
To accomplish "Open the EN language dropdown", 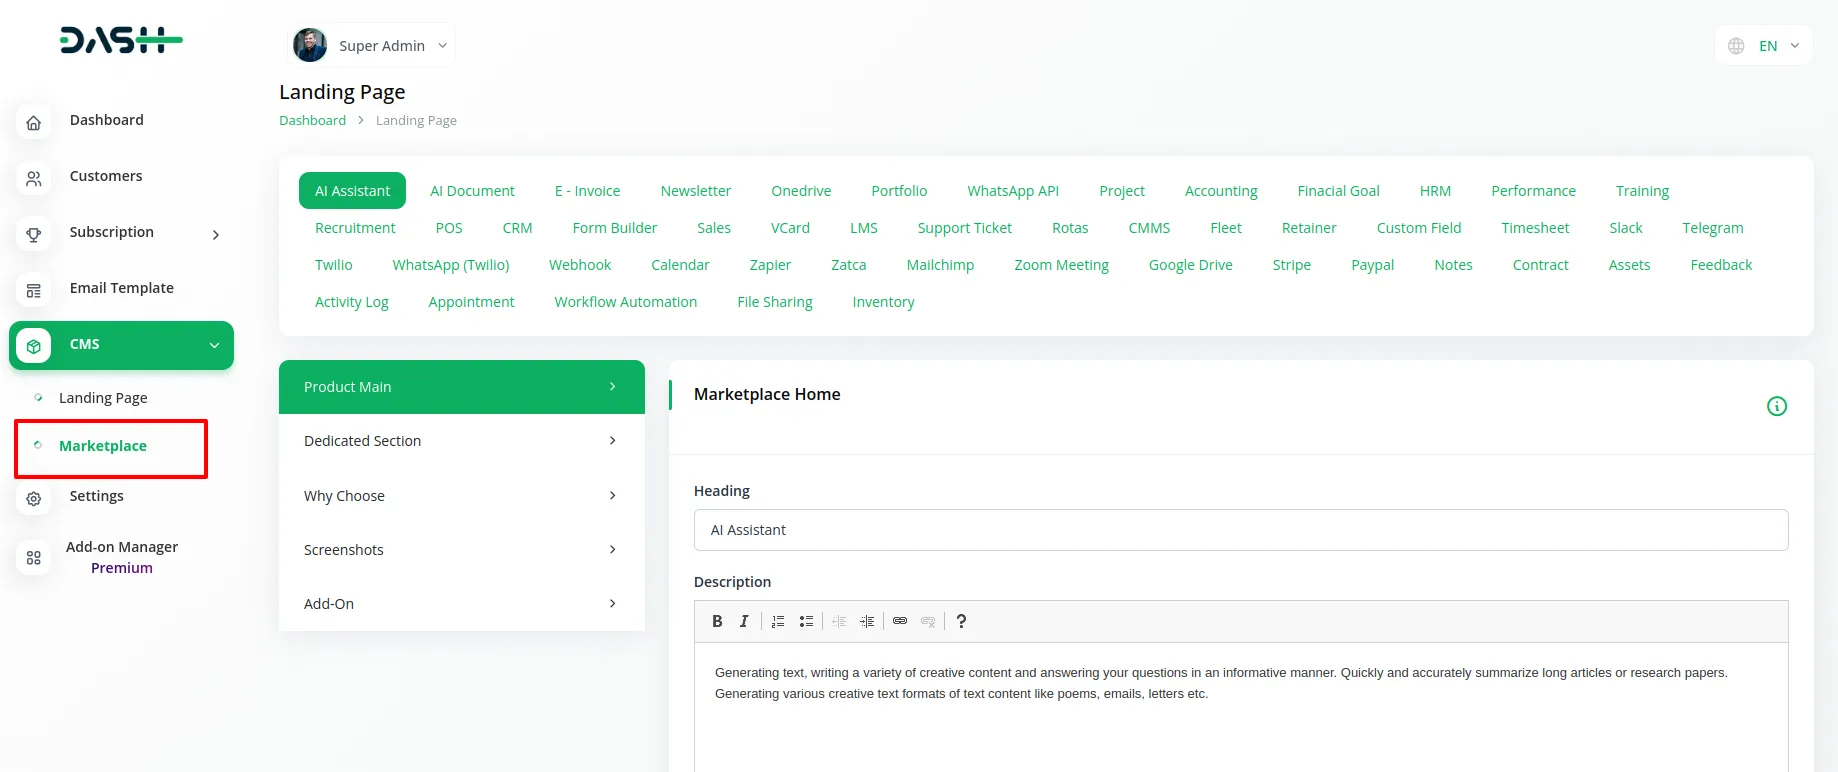I will [1765, 46].
